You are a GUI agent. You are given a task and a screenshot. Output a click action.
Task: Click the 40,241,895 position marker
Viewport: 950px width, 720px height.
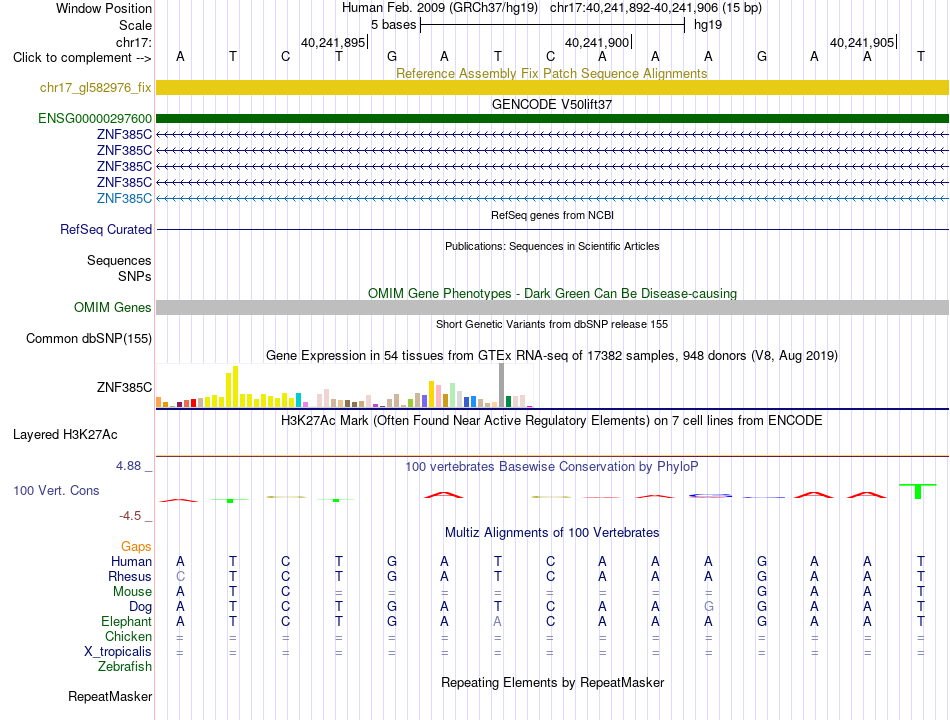334,42
